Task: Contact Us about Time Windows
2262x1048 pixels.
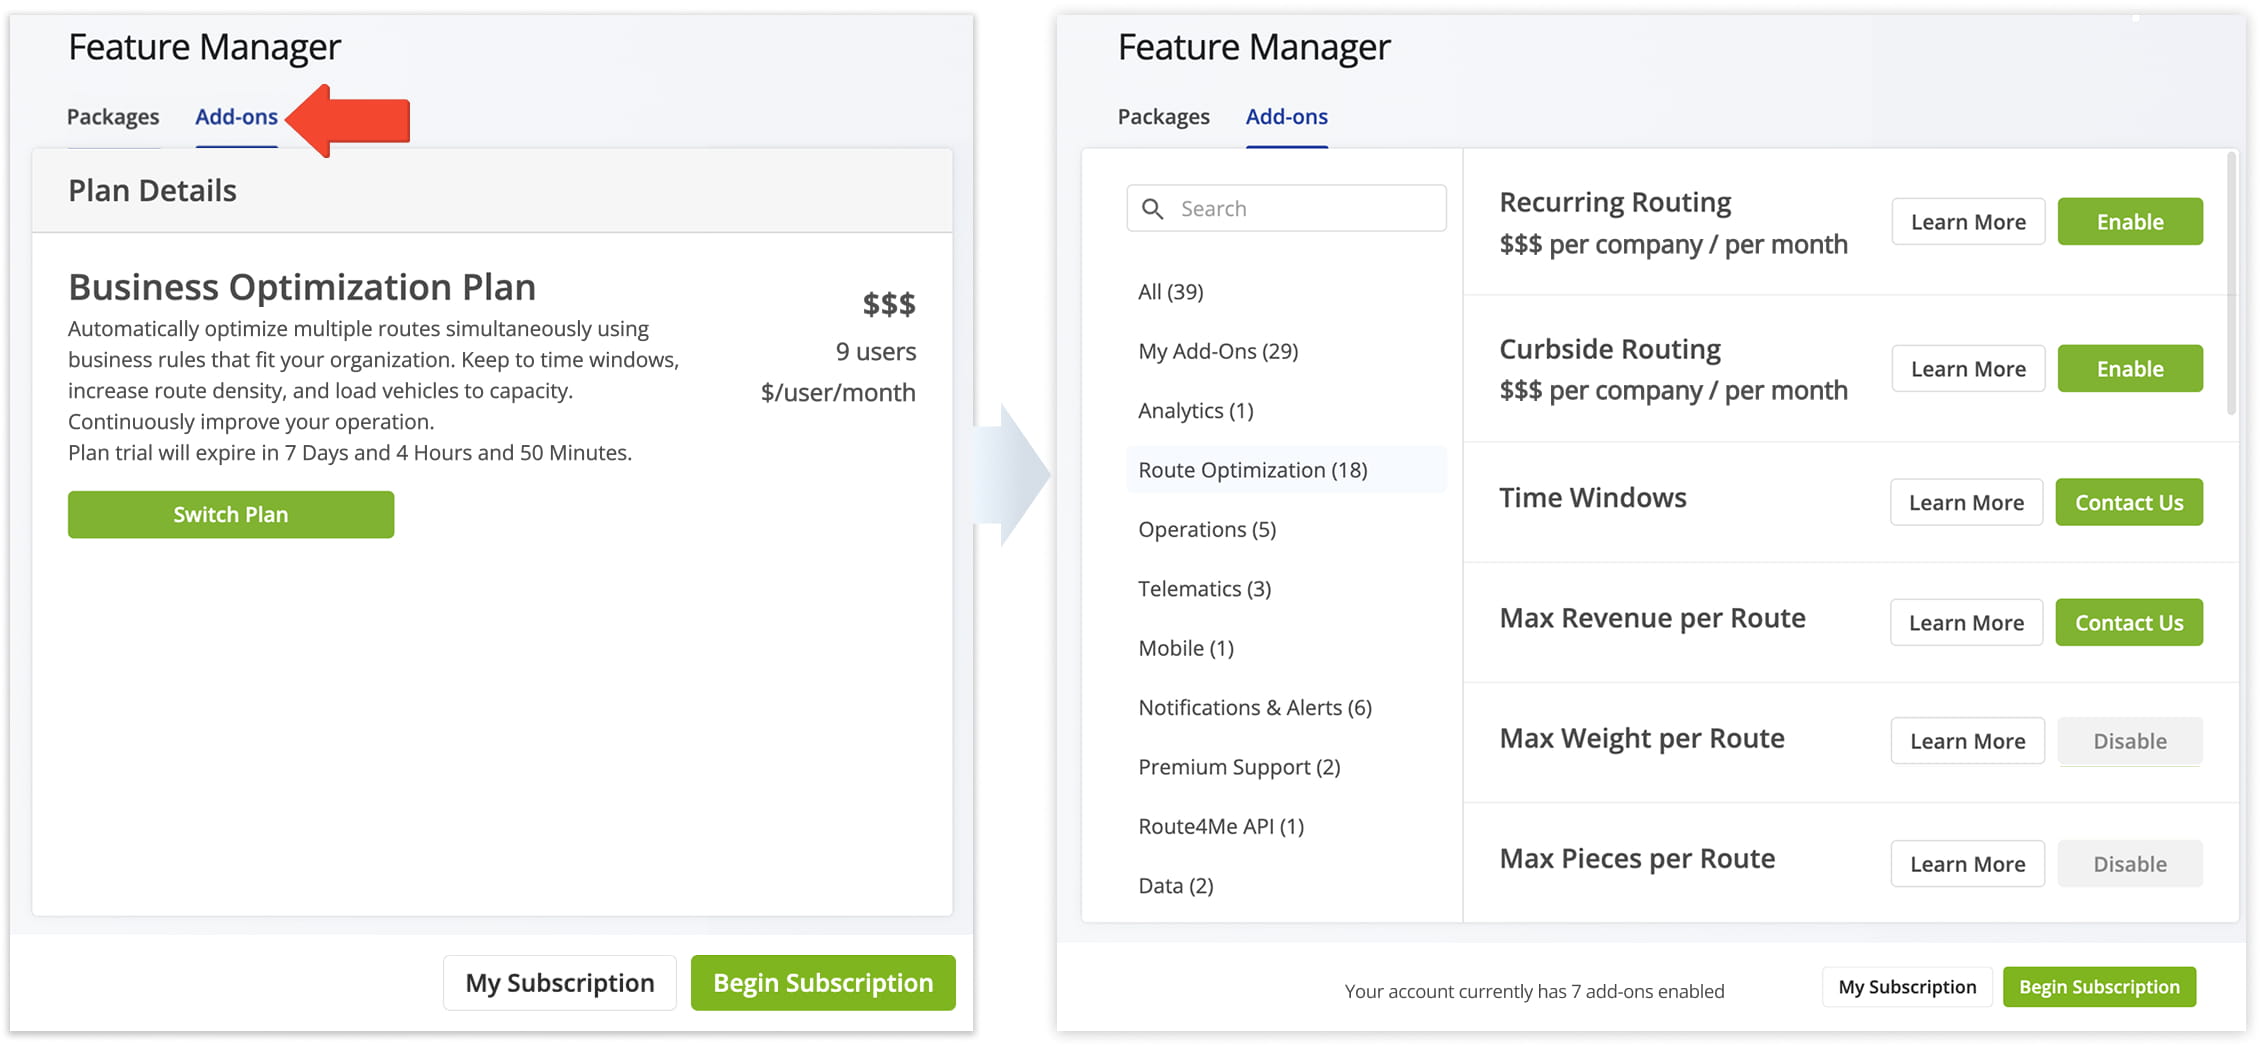Action: tap(2128, 503)
